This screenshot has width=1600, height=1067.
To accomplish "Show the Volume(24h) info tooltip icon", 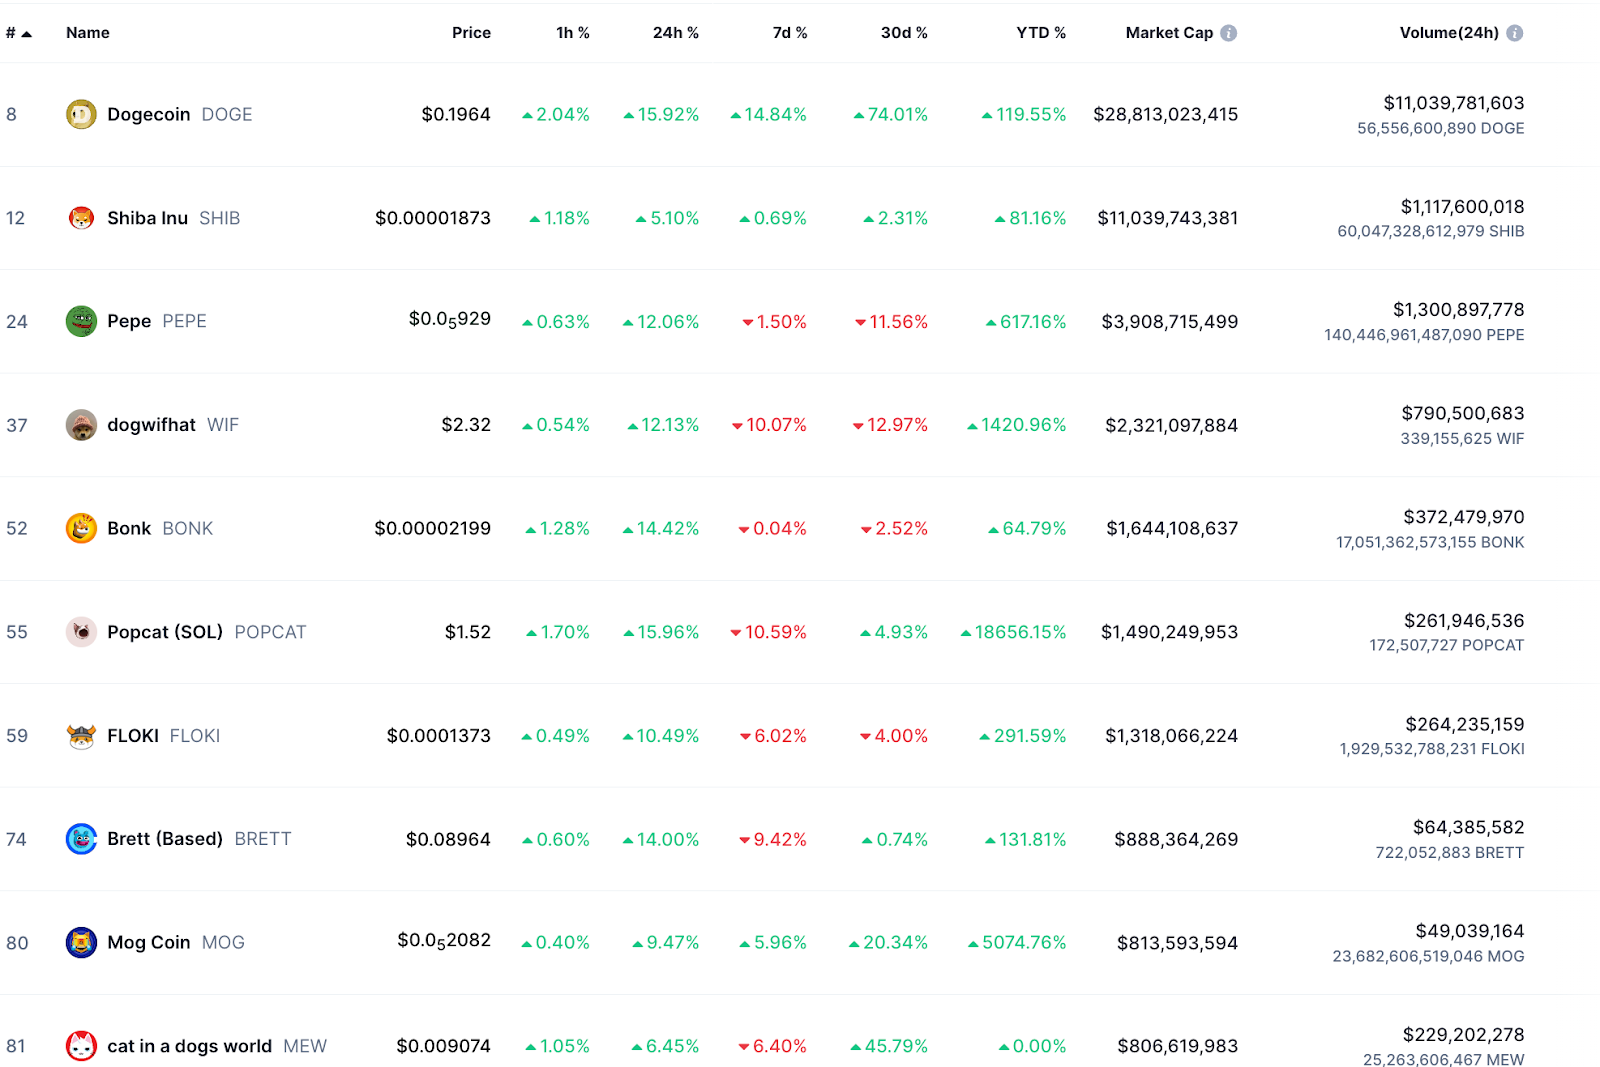I will 1515,33.
